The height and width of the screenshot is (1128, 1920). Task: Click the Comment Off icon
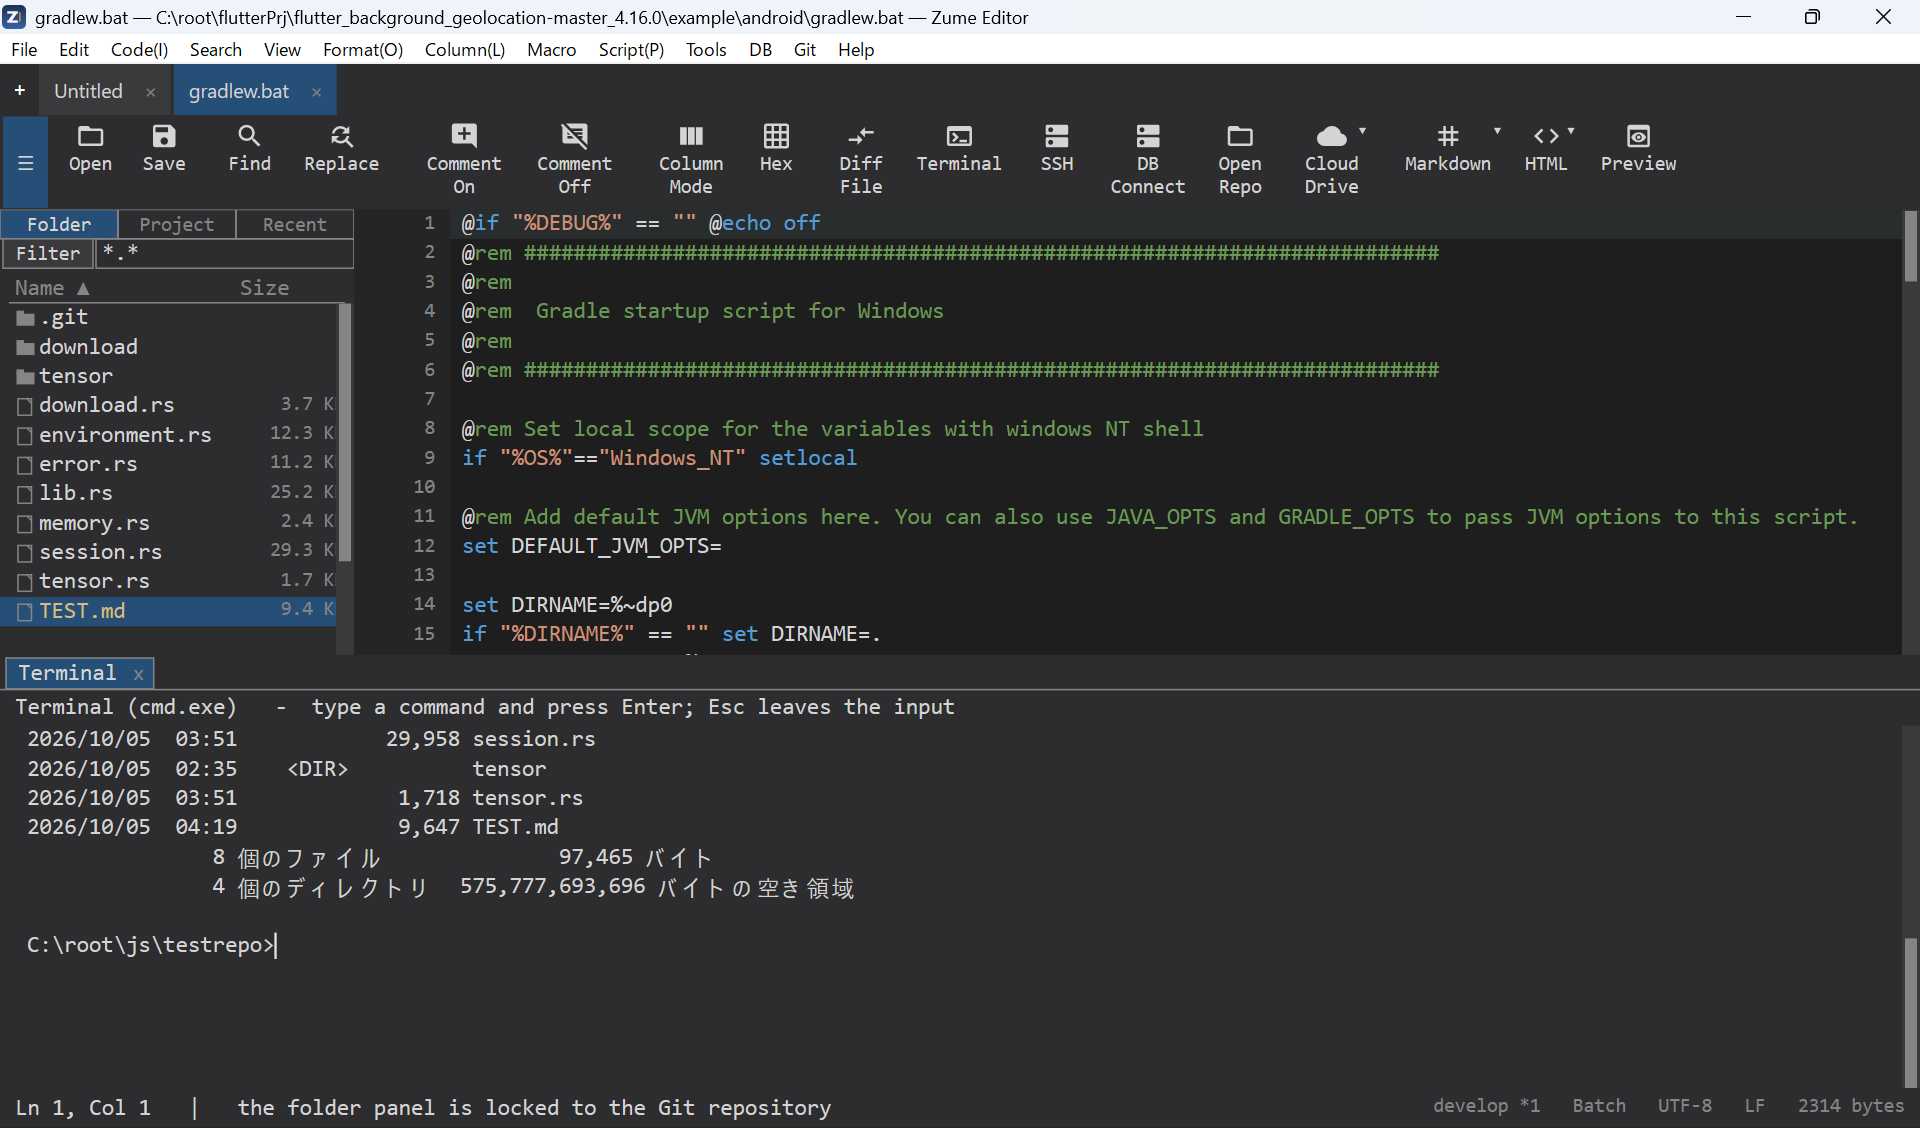pos(574,160)
